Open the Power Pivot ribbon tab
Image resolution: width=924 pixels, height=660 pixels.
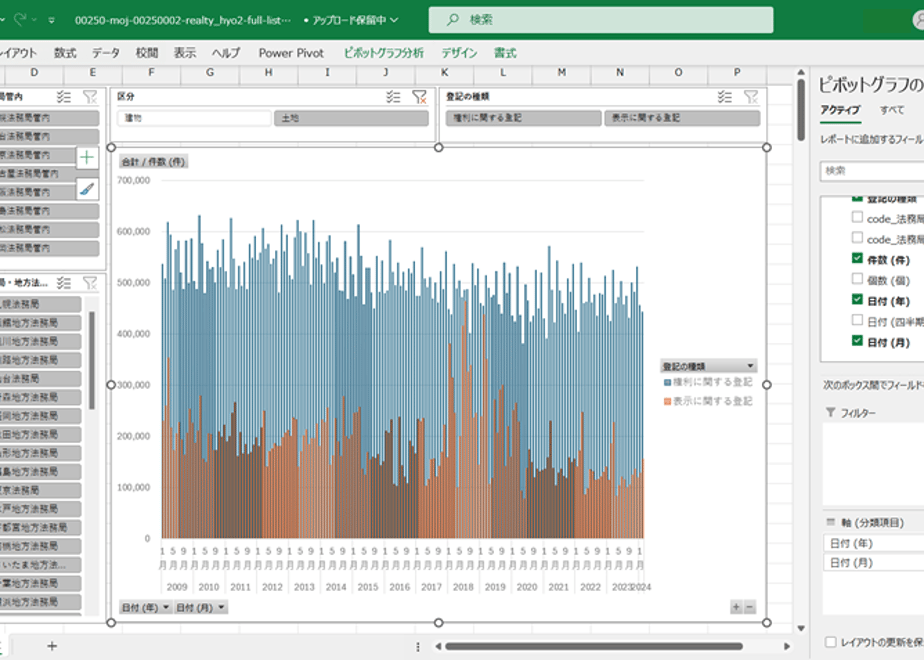pyautogui.click(x=291, y=53)
